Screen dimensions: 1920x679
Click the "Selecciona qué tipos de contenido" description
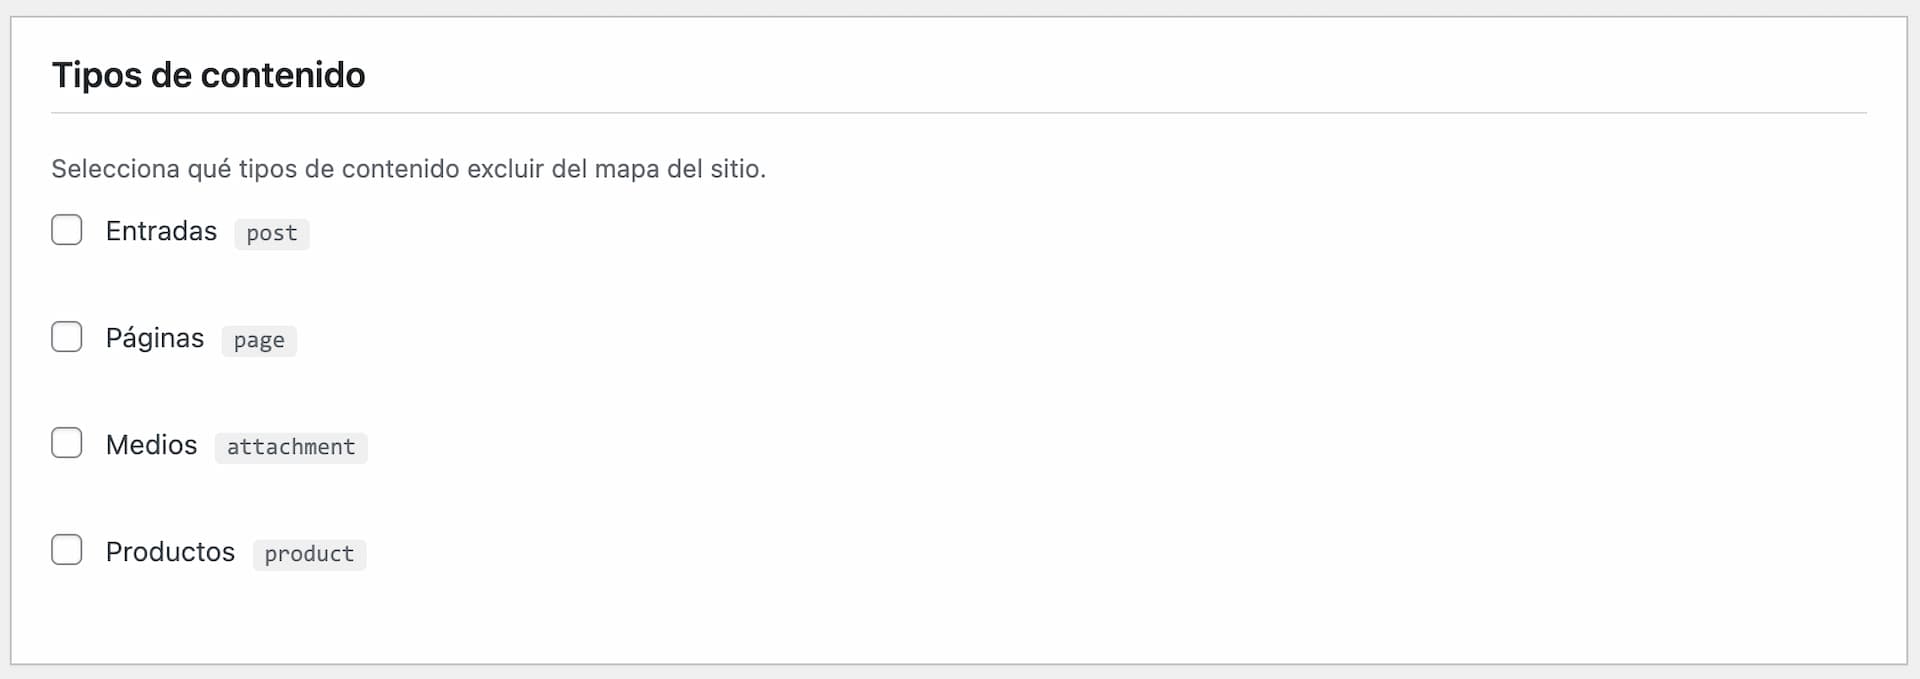coord(408,169)
